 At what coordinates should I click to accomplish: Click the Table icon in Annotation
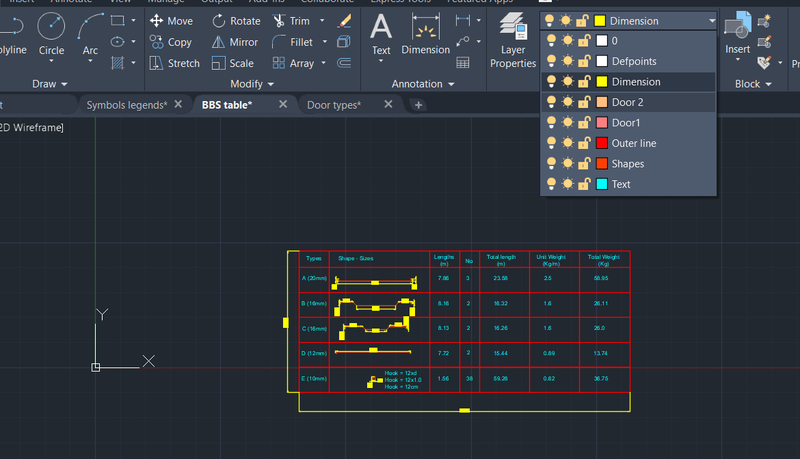[463, 63]
